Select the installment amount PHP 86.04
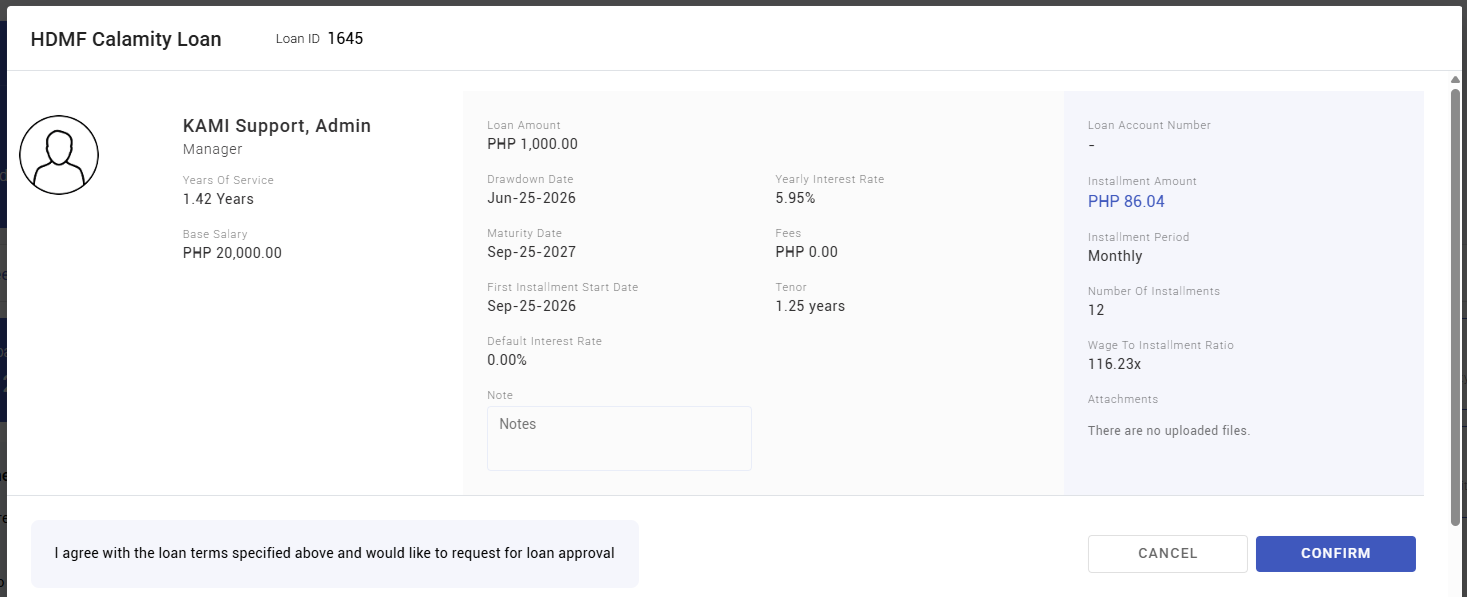This screenshot has height=597, width=1467. coord(1126,202)
